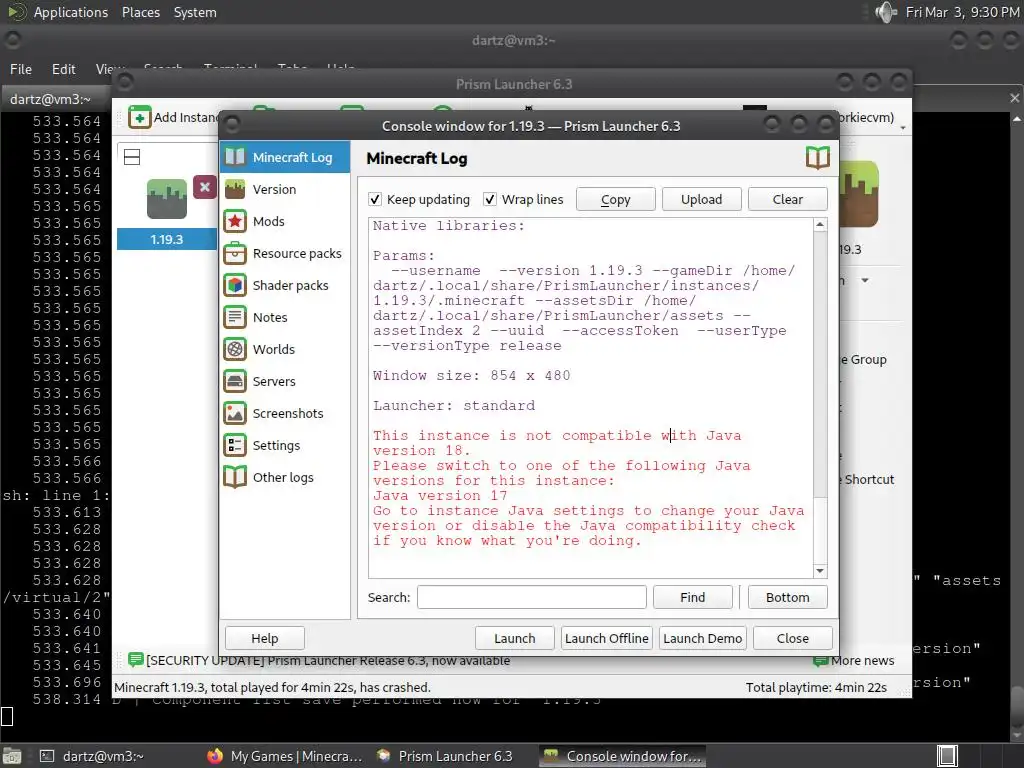Click the Servers rack icon
The height and width of the screenshot is (768, 1024).
[x=235, y=381]
